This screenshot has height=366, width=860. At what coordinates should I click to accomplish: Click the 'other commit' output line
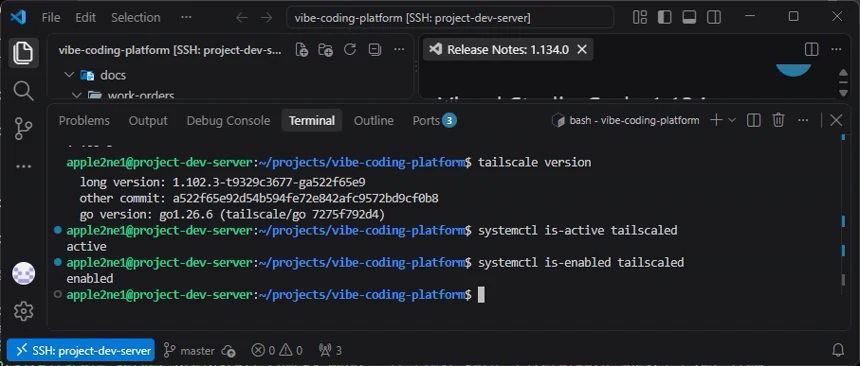pos(259,198)
